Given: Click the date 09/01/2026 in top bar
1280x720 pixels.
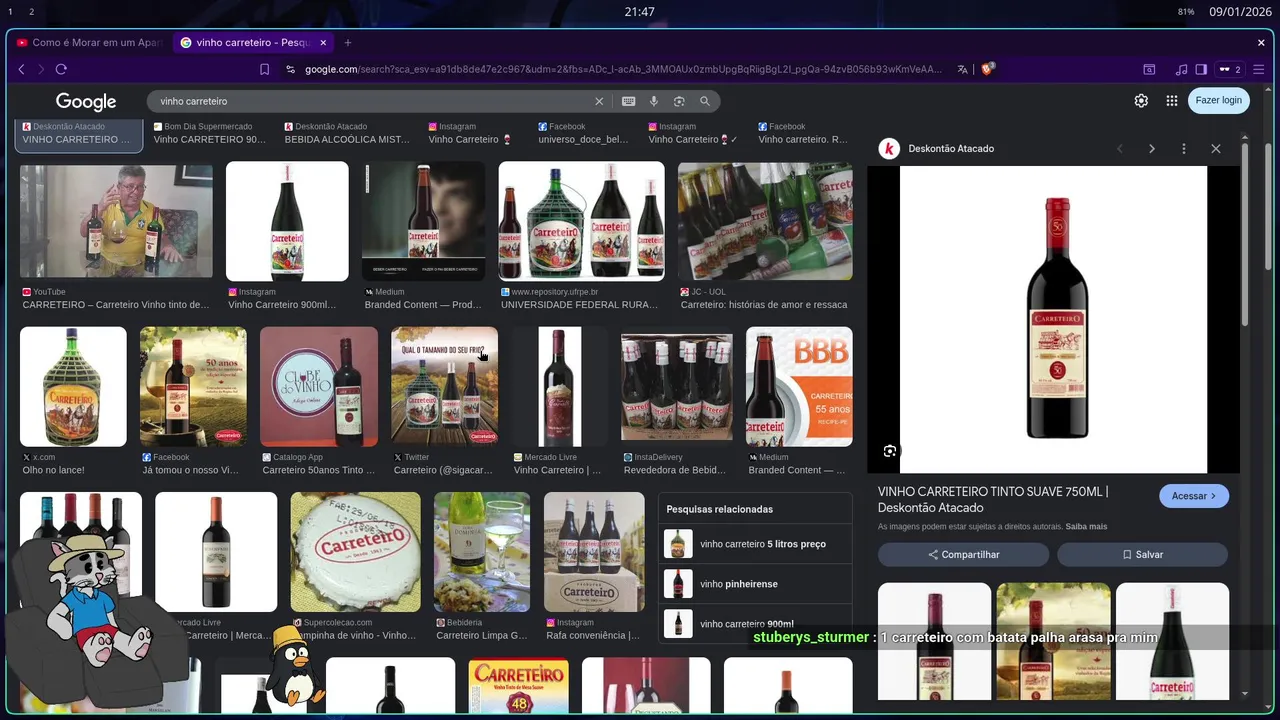Looking at the screenshot, I should [1239, 12].
